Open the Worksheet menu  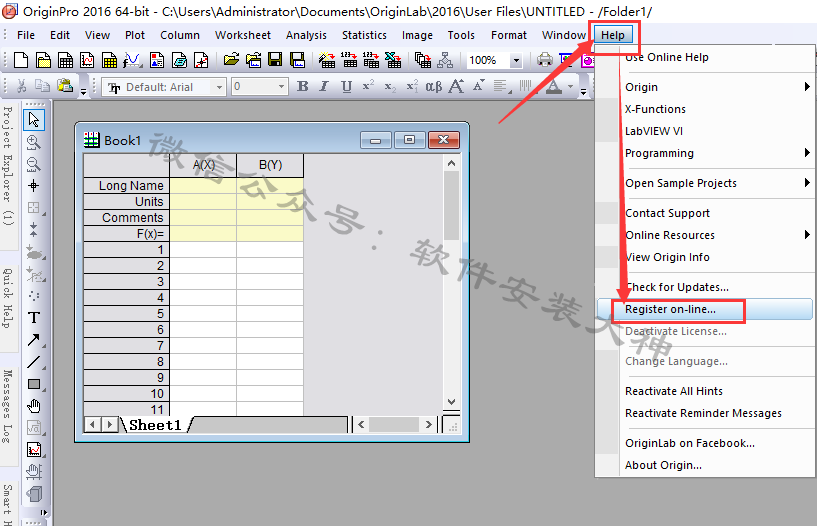click(243, 35)
